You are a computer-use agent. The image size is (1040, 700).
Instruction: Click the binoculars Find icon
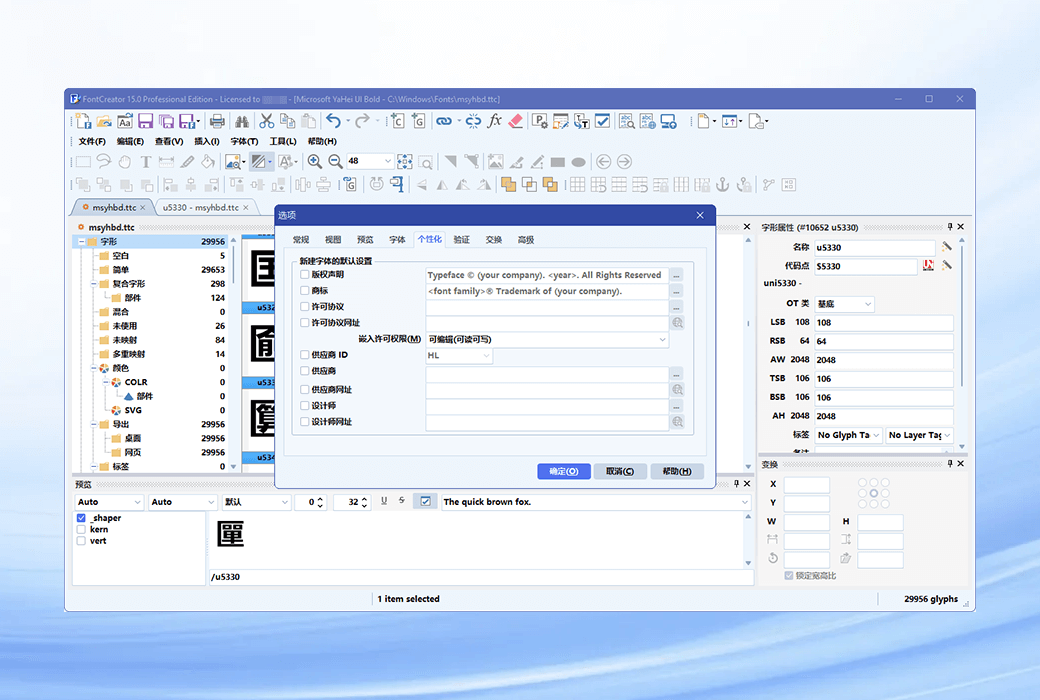click(x=239, y=121)
